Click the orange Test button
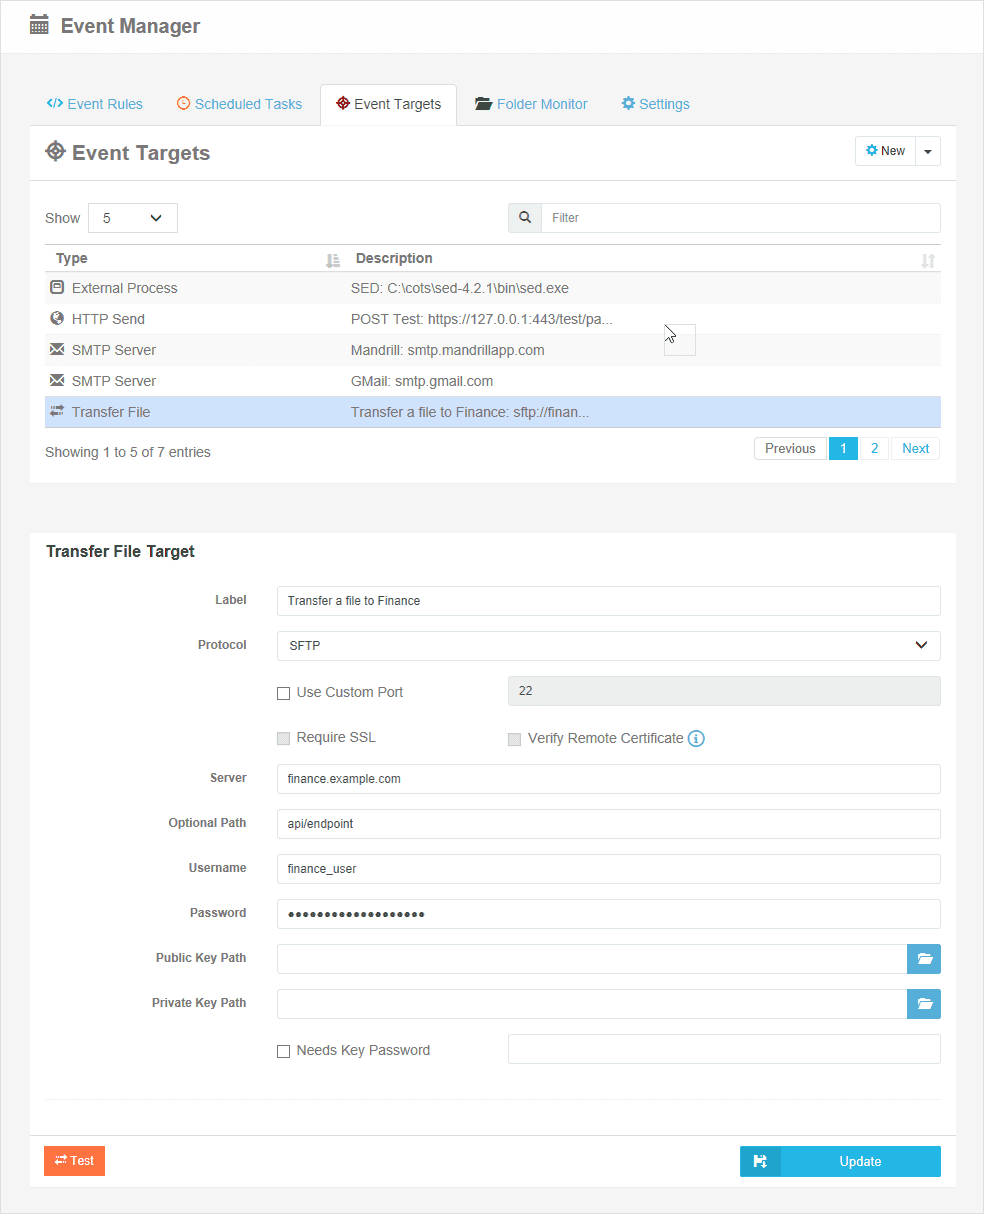The height and width of the screenshot is (1214, 984). point(75,1161)
